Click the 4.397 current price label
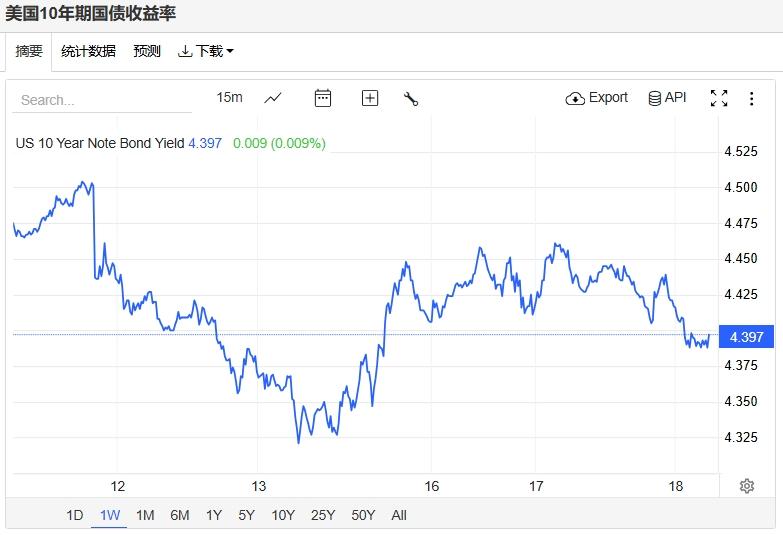783x535 pixels. (746, 337)
